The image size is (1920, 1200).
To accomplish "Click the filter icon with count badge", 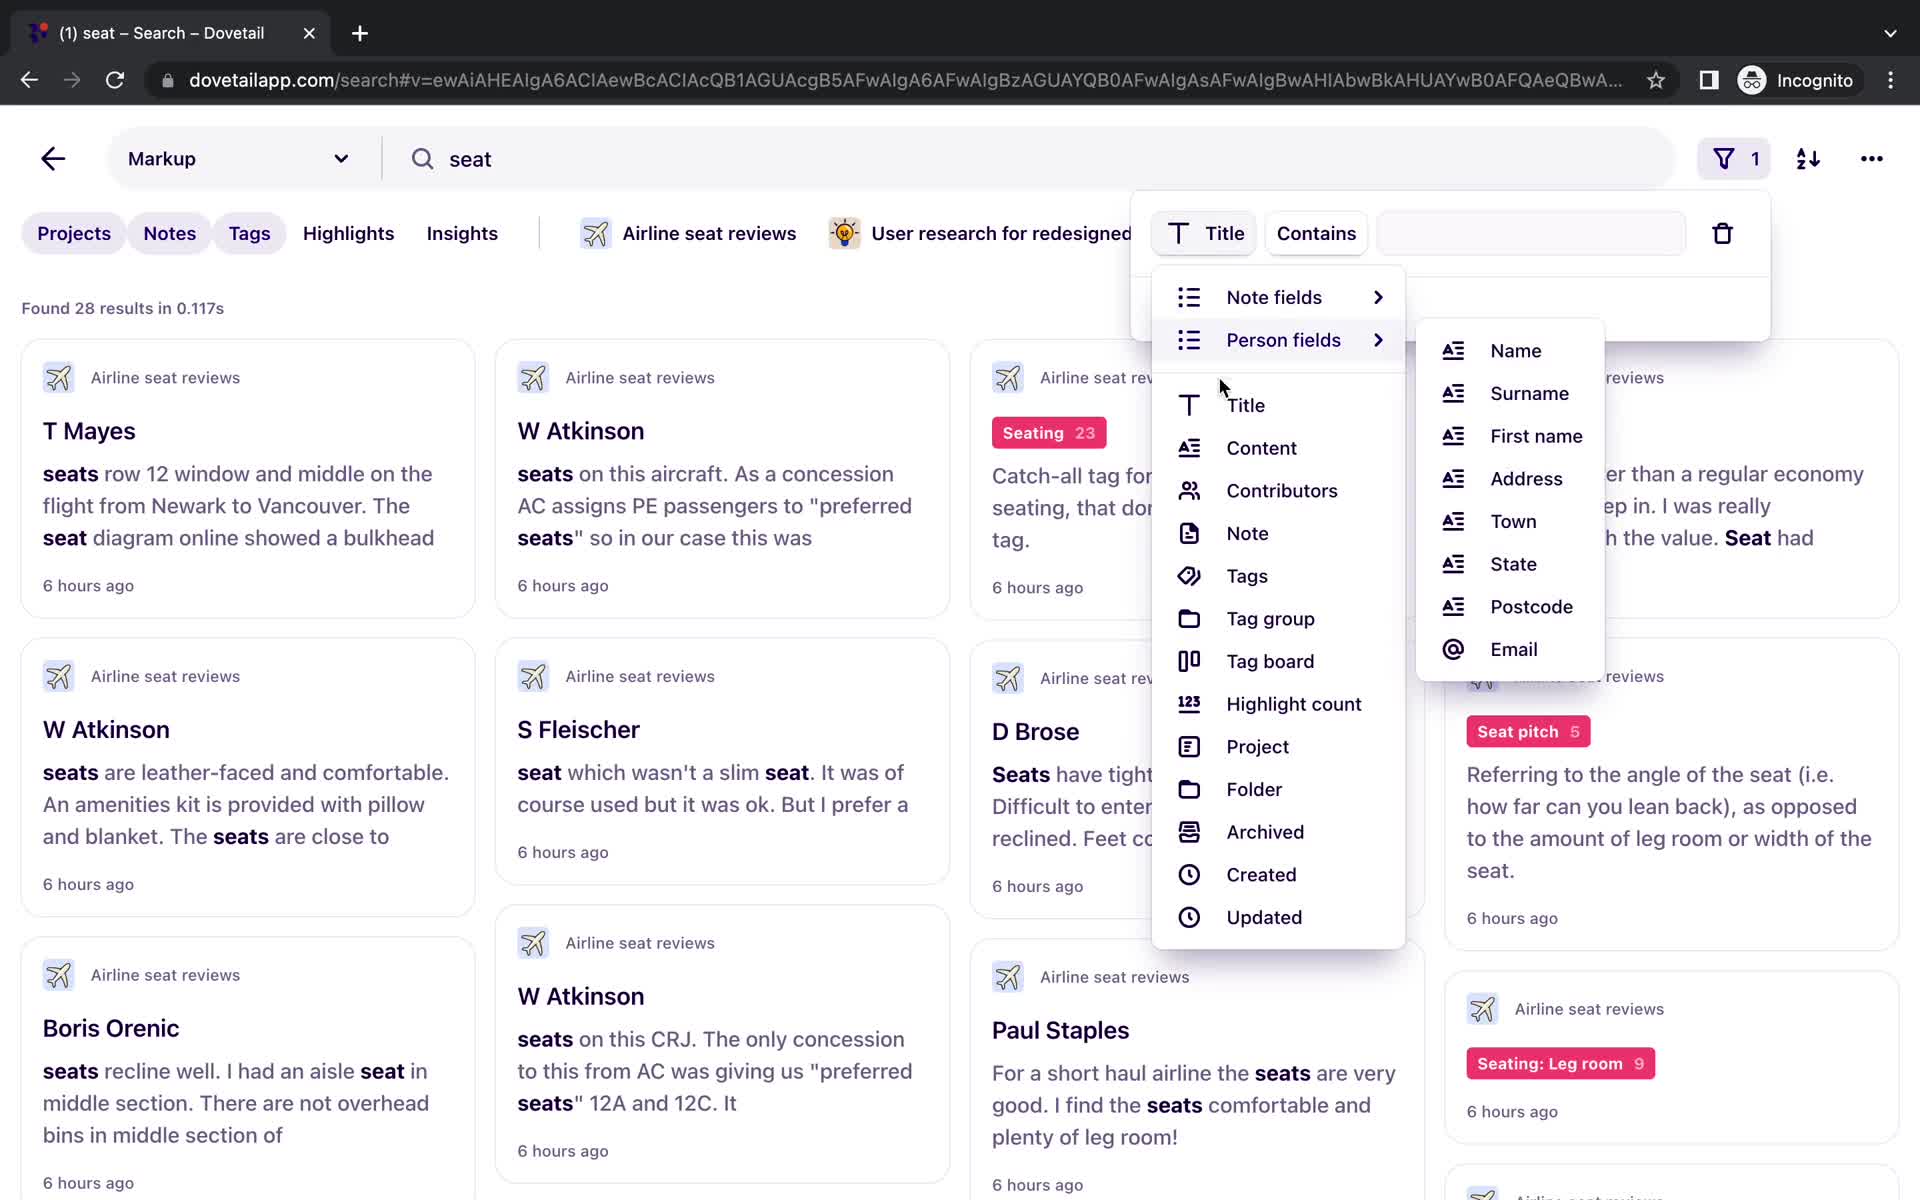I will [x=1735, y=158].
